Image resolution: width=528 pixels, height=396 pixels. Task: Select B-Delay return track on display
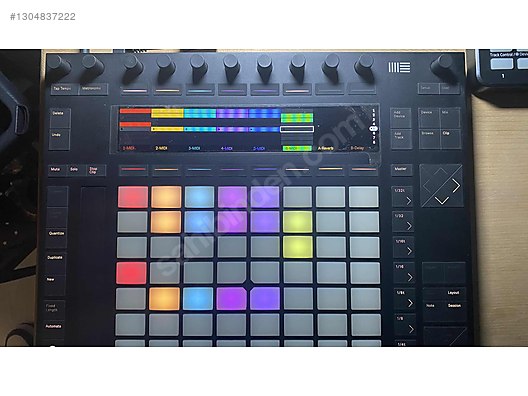click(357, 148)
